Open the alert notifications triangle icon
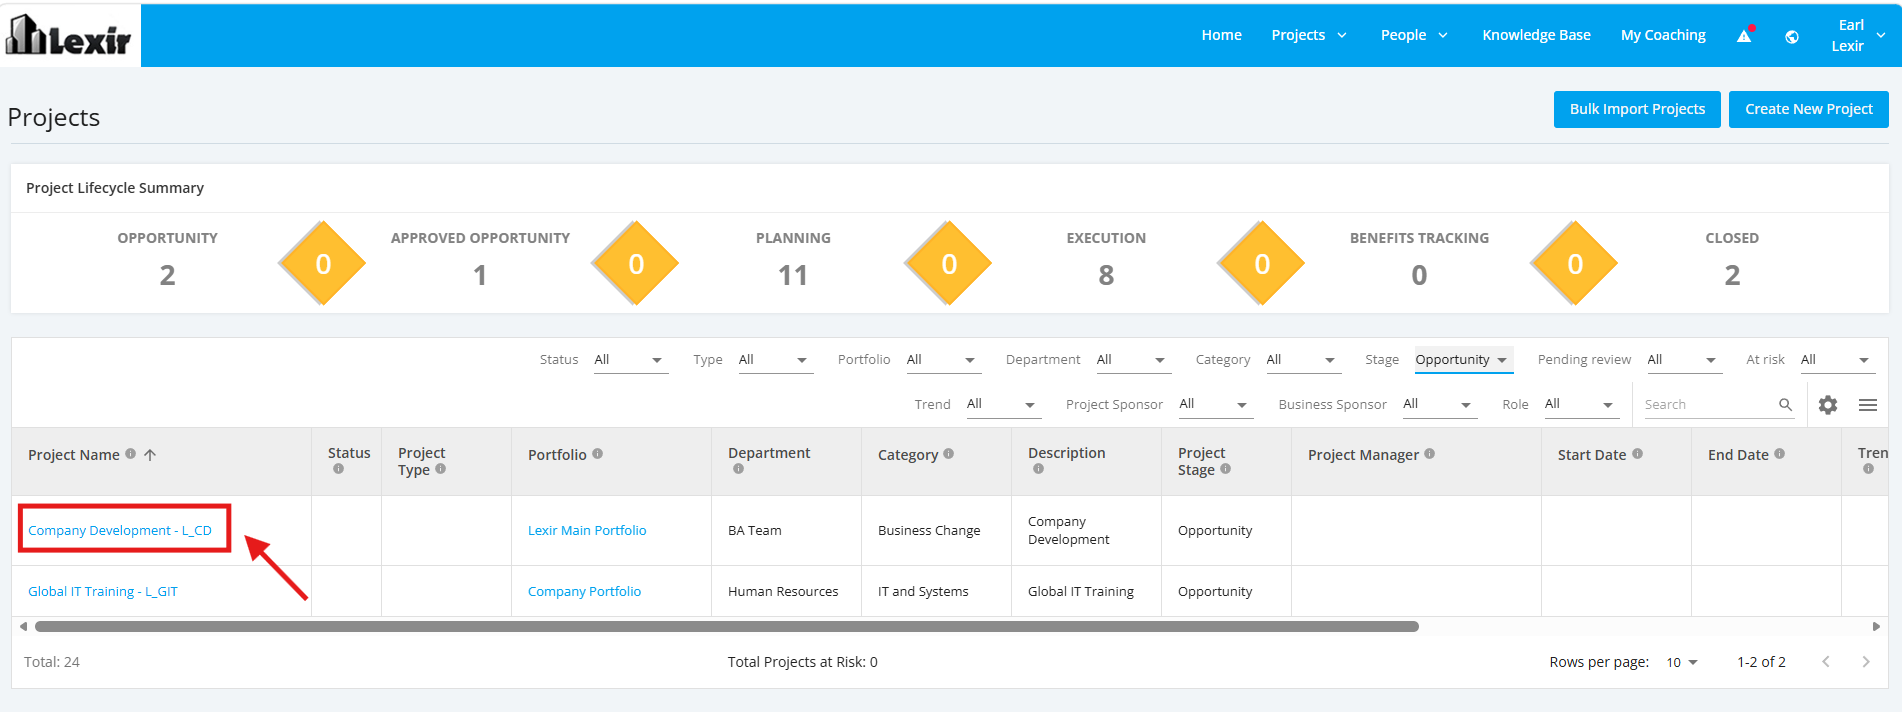 click(x=1744, y=35)
